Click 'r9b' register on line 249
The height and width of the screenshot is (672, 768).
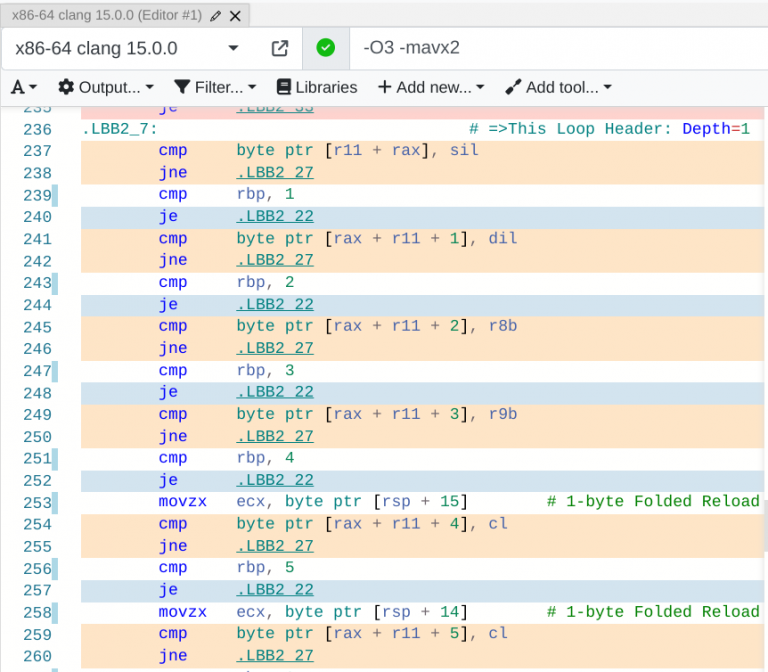(x=503, y=414)
